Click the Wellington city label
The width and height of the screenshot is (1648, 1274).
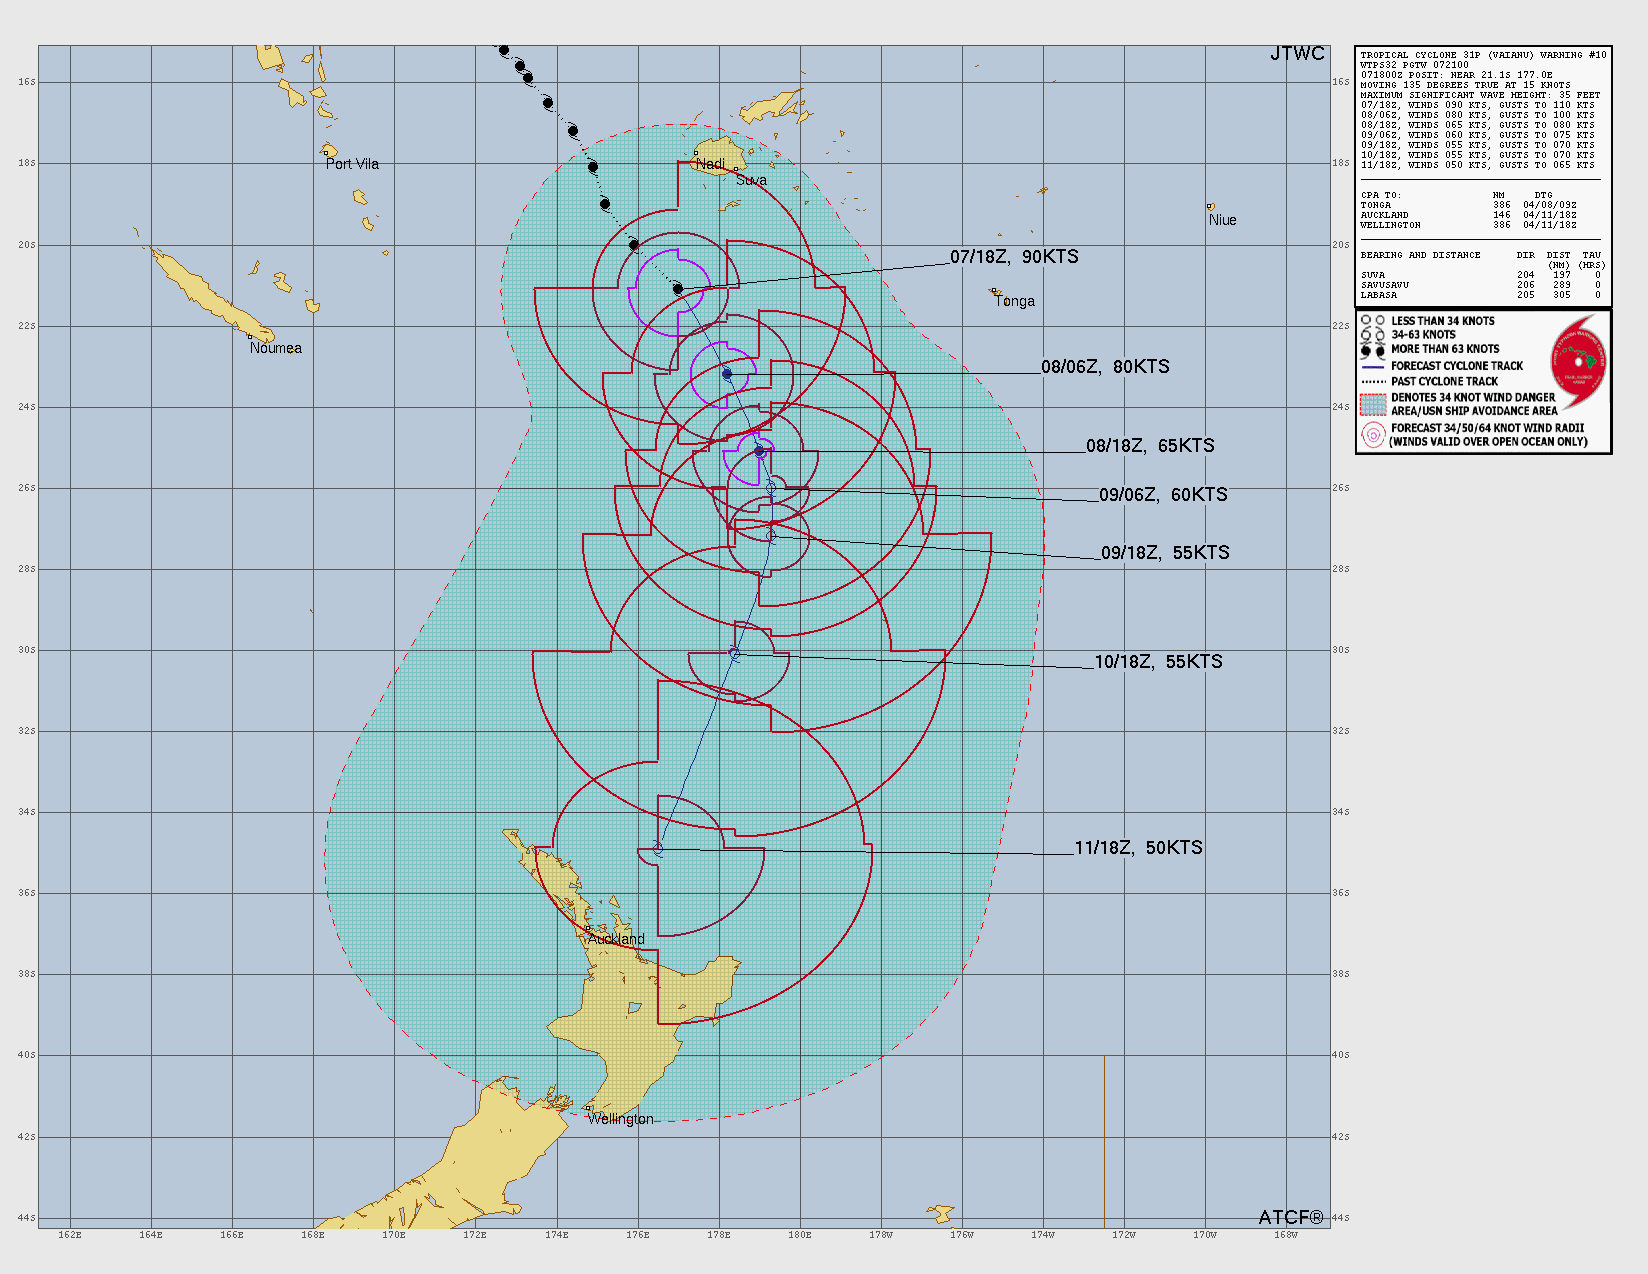click(x=620, y=1119)
